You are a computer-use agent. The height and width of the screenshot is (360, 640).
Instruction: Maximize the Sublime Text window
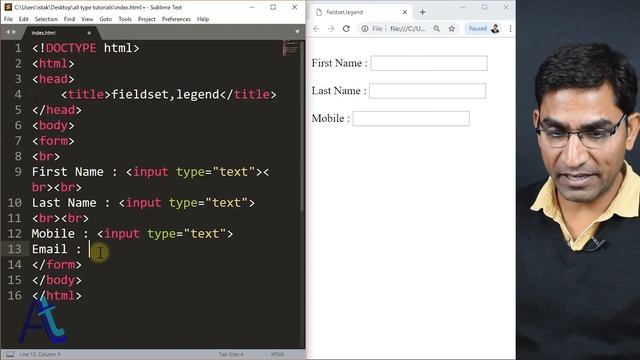point(273,7)
